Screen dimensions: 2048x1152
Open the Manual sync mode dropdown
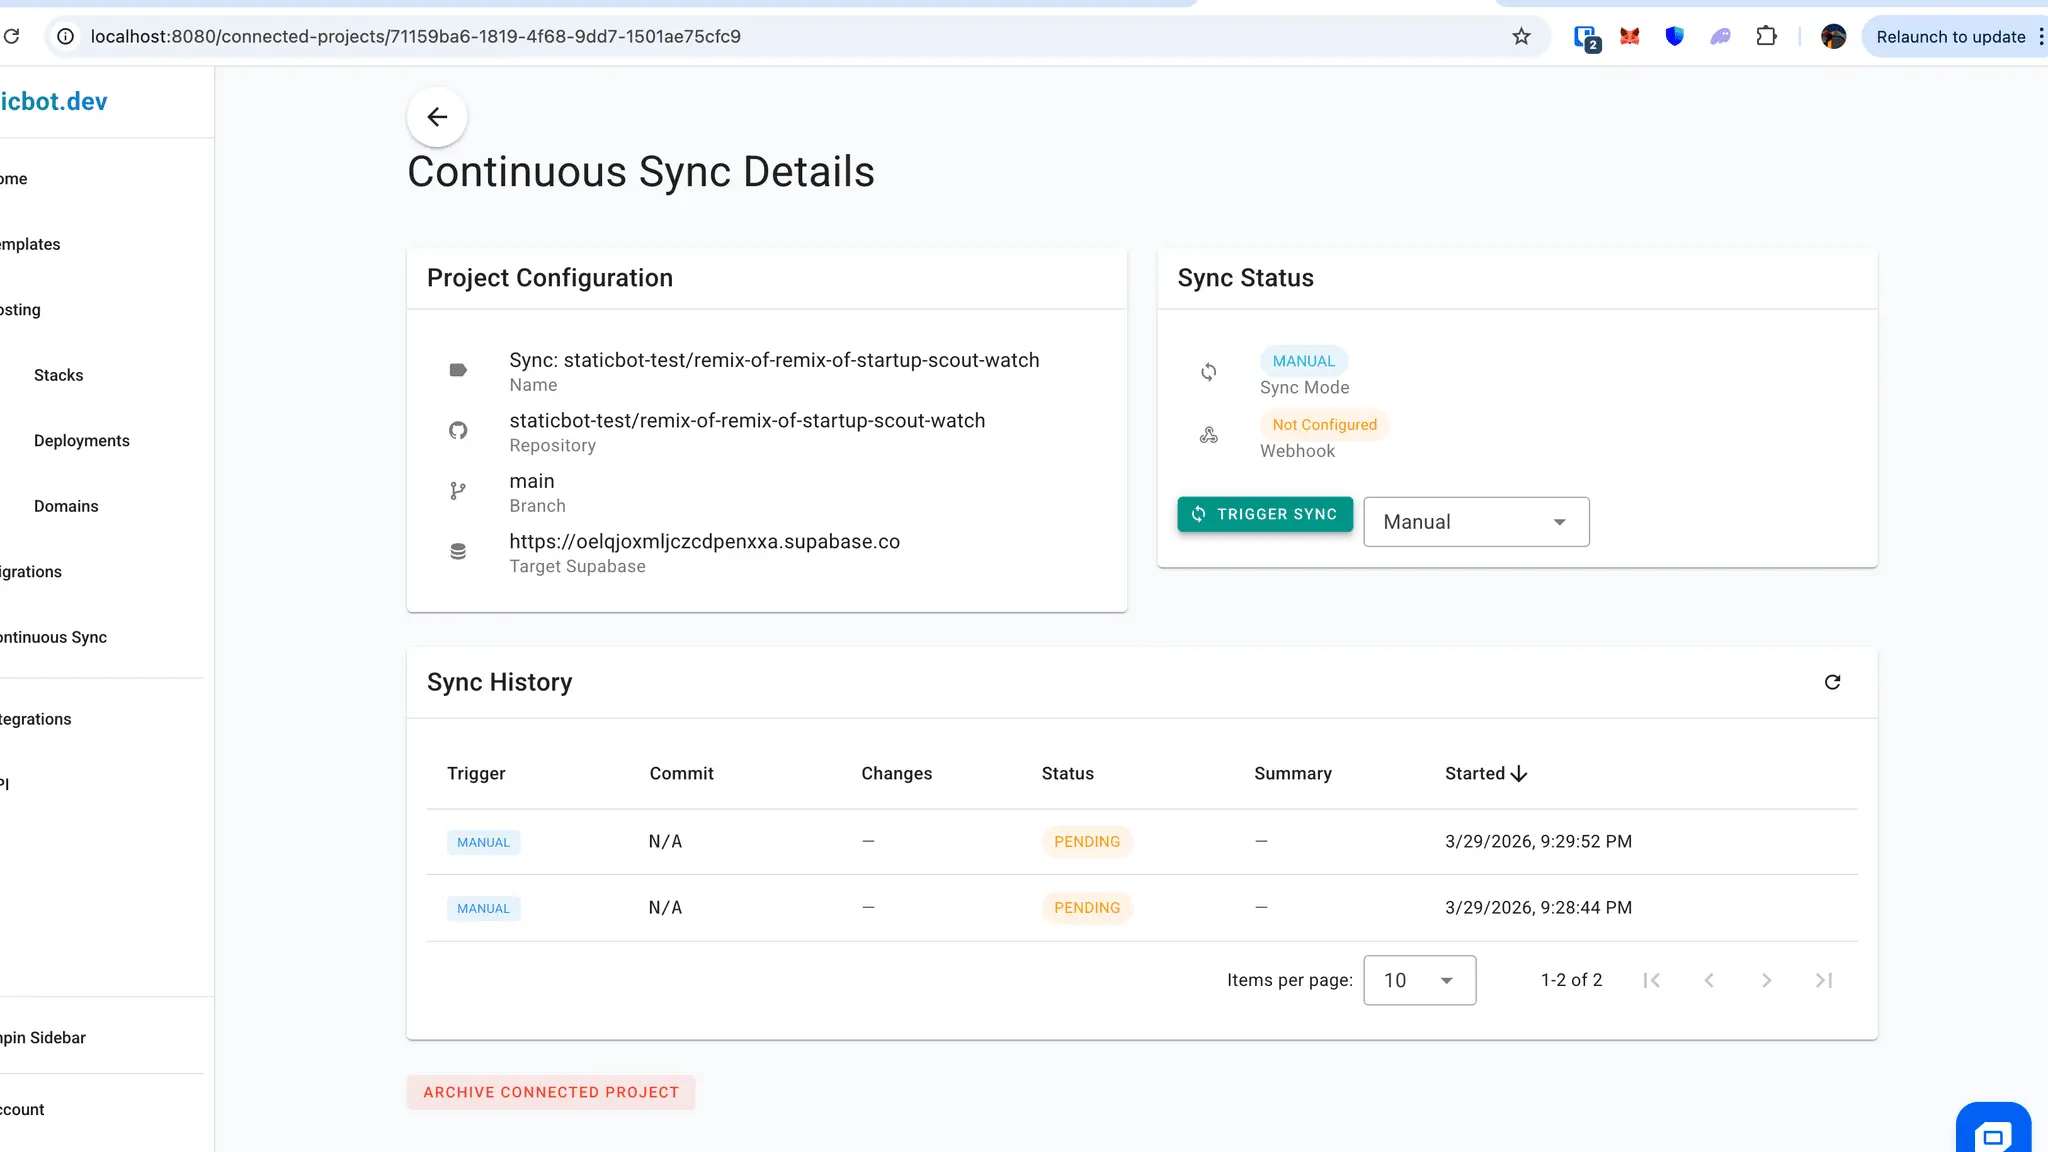pos(1476,522)
